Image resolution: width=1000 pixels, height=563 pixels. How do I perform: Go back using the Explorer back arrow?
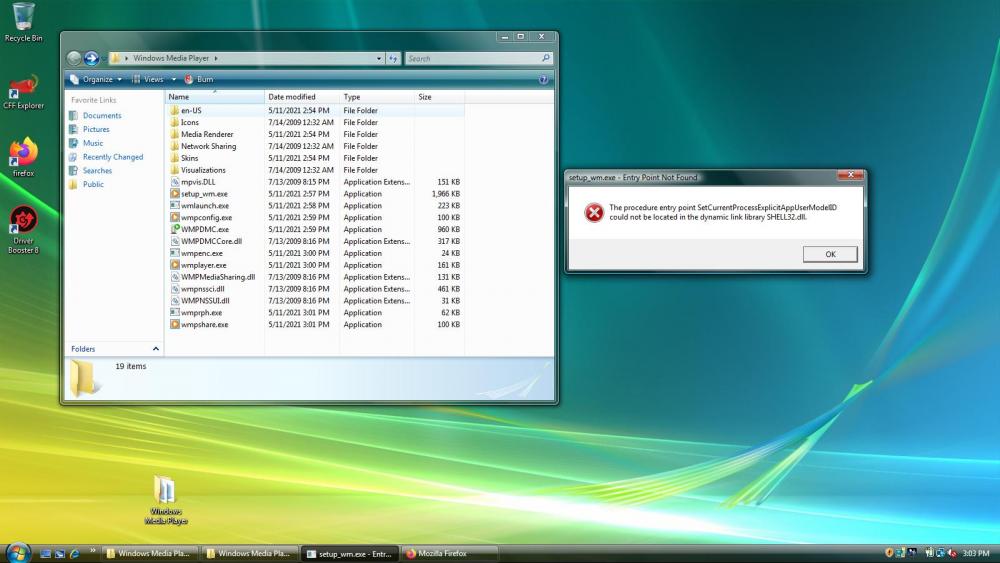click(x=74, y=59)
